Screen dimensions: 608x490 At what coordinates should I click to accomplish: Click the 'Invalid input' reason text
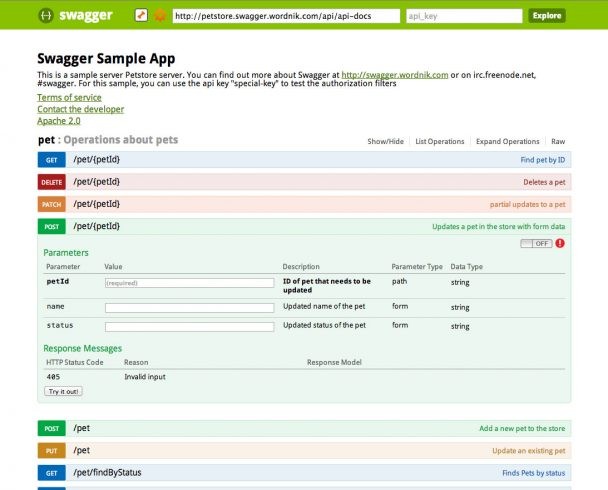coord(145,376)
